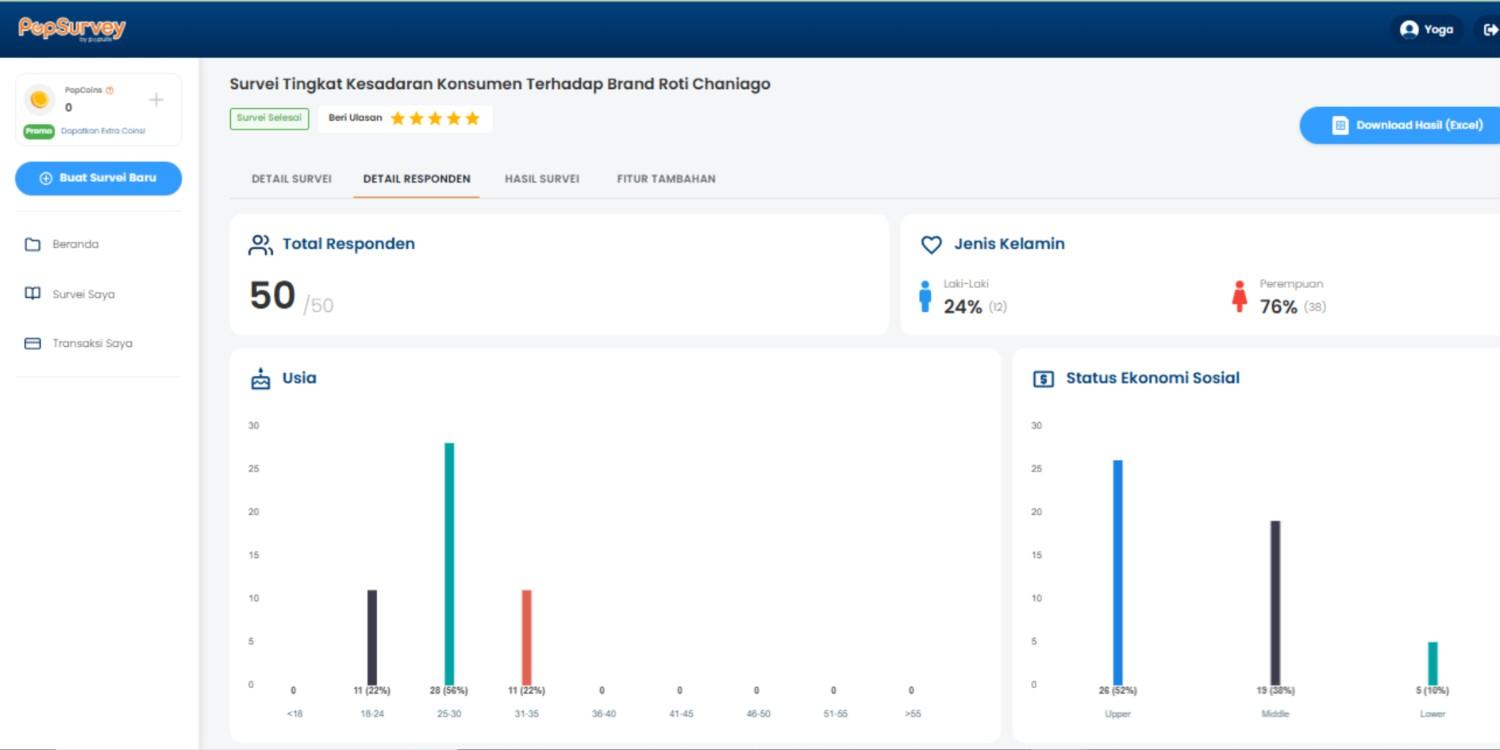Screen dimensions: 1500x750
Task: Click the Transaksi Saya card icon
Action: (33, 343)
